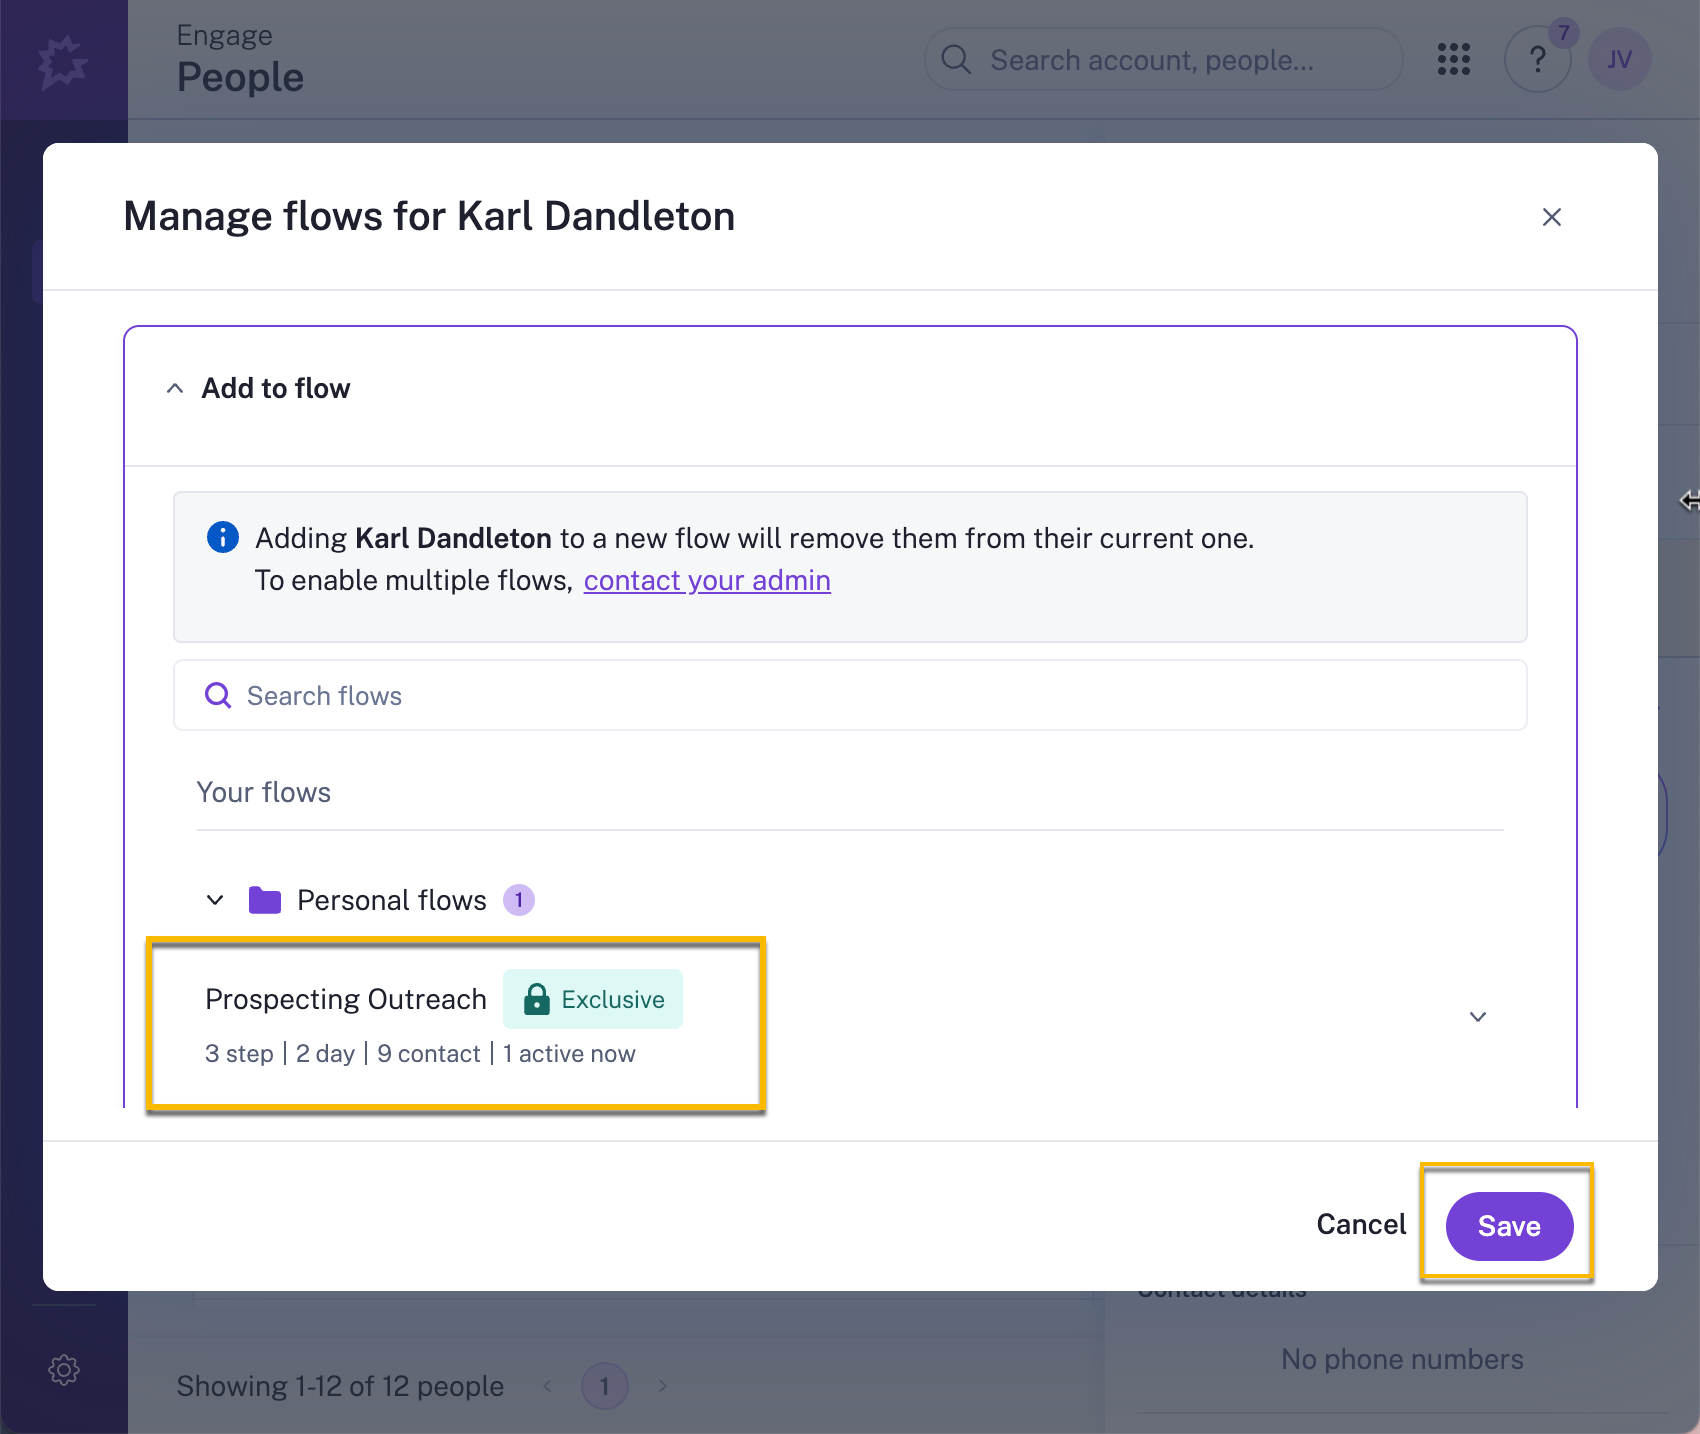Collapse the Personal flows folder
The width and height of the screenshot is (1700, 1434).
click(214, 899)
